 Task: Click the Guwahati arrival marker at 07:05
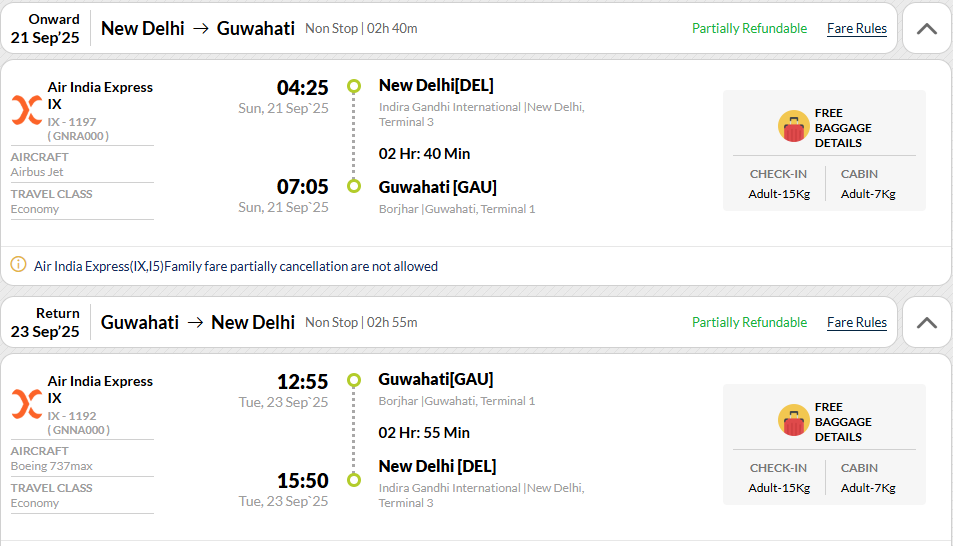tap(354, 186)
